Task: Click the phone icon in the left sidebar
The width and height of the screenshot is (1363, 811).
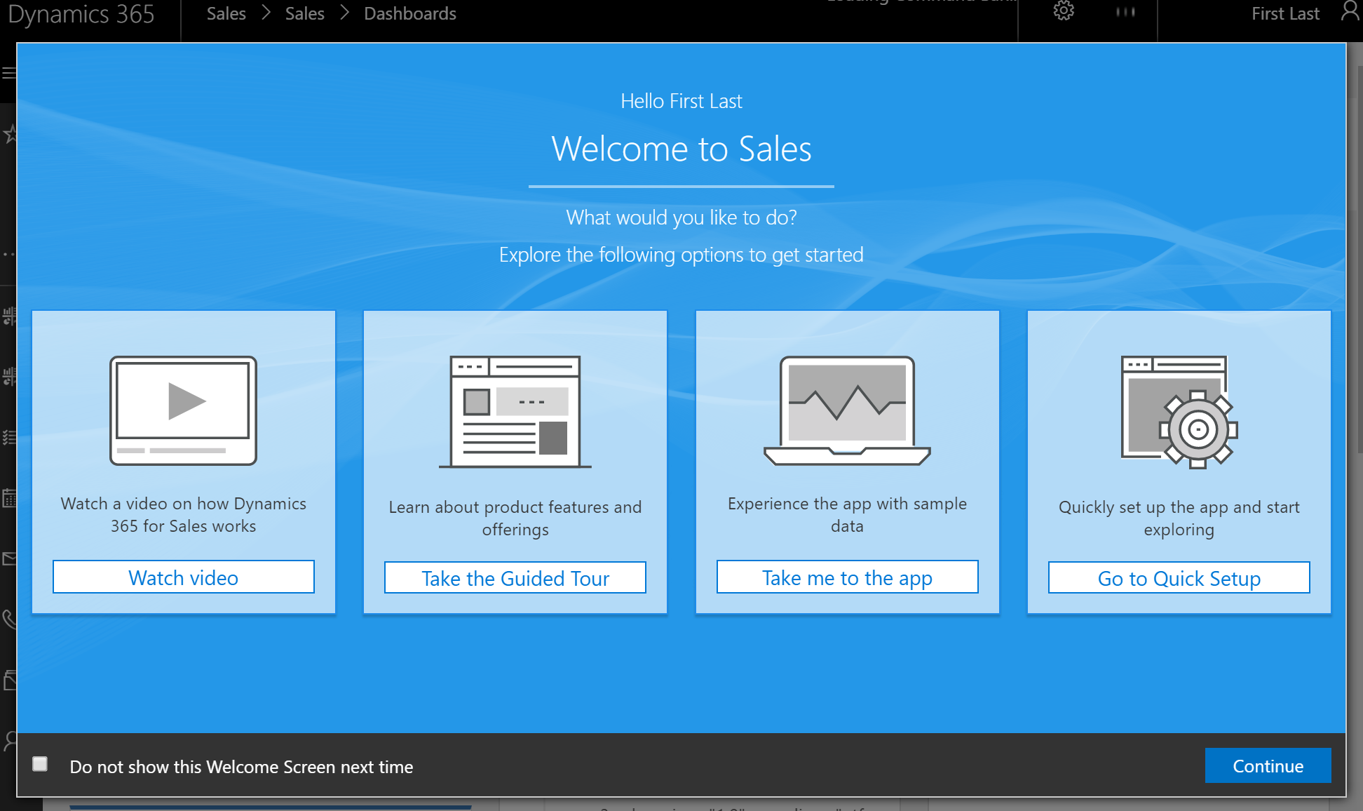Action: (8, 619)
